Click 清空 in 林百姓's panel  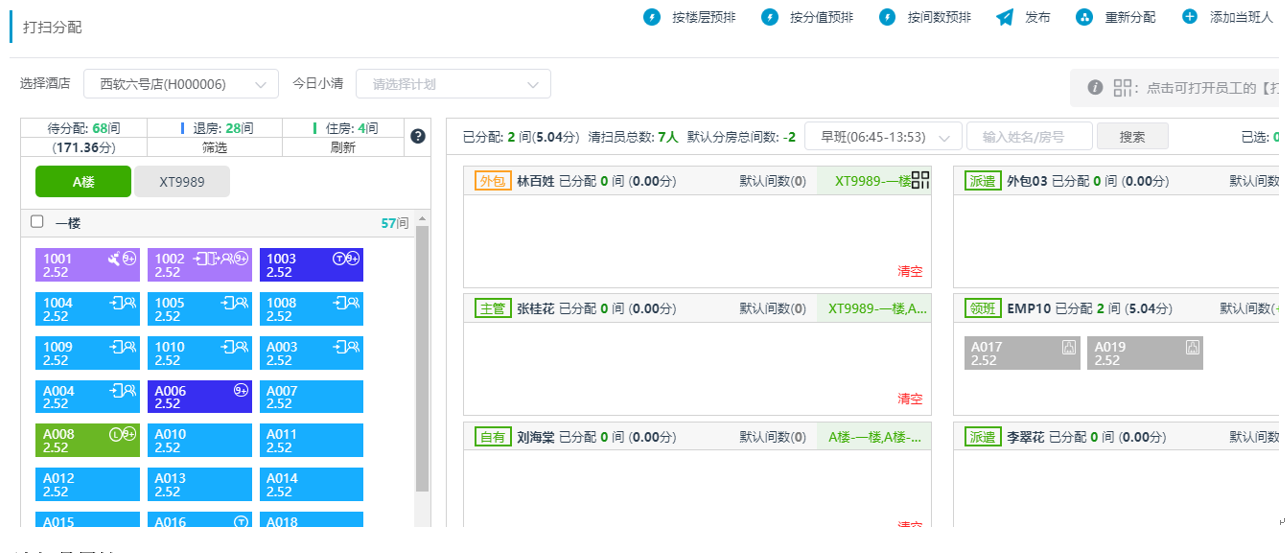(909, 271)
